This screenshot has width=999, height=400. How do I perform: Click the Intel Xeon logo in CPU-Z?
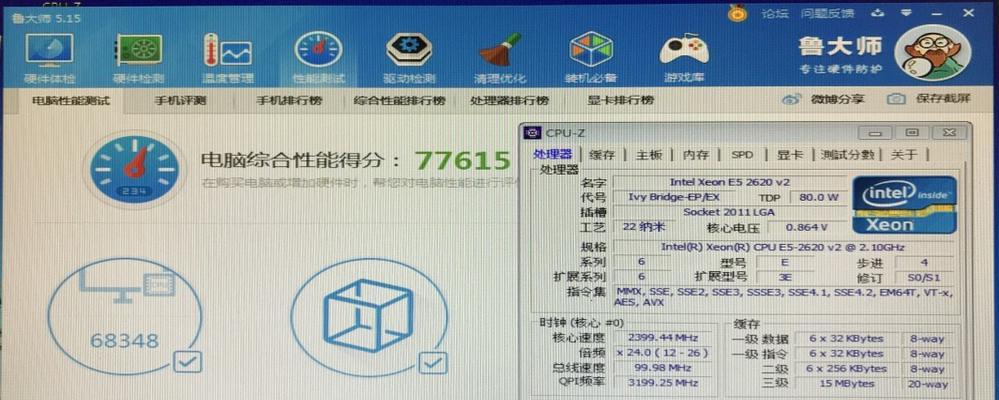905,204
